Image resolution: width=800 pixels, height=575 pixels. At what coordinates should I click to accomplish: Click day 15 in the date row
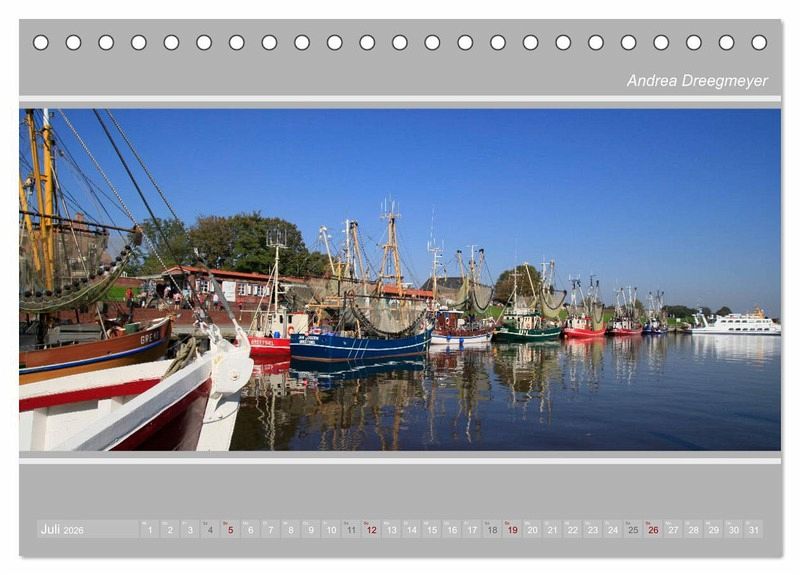coord(432,529)
